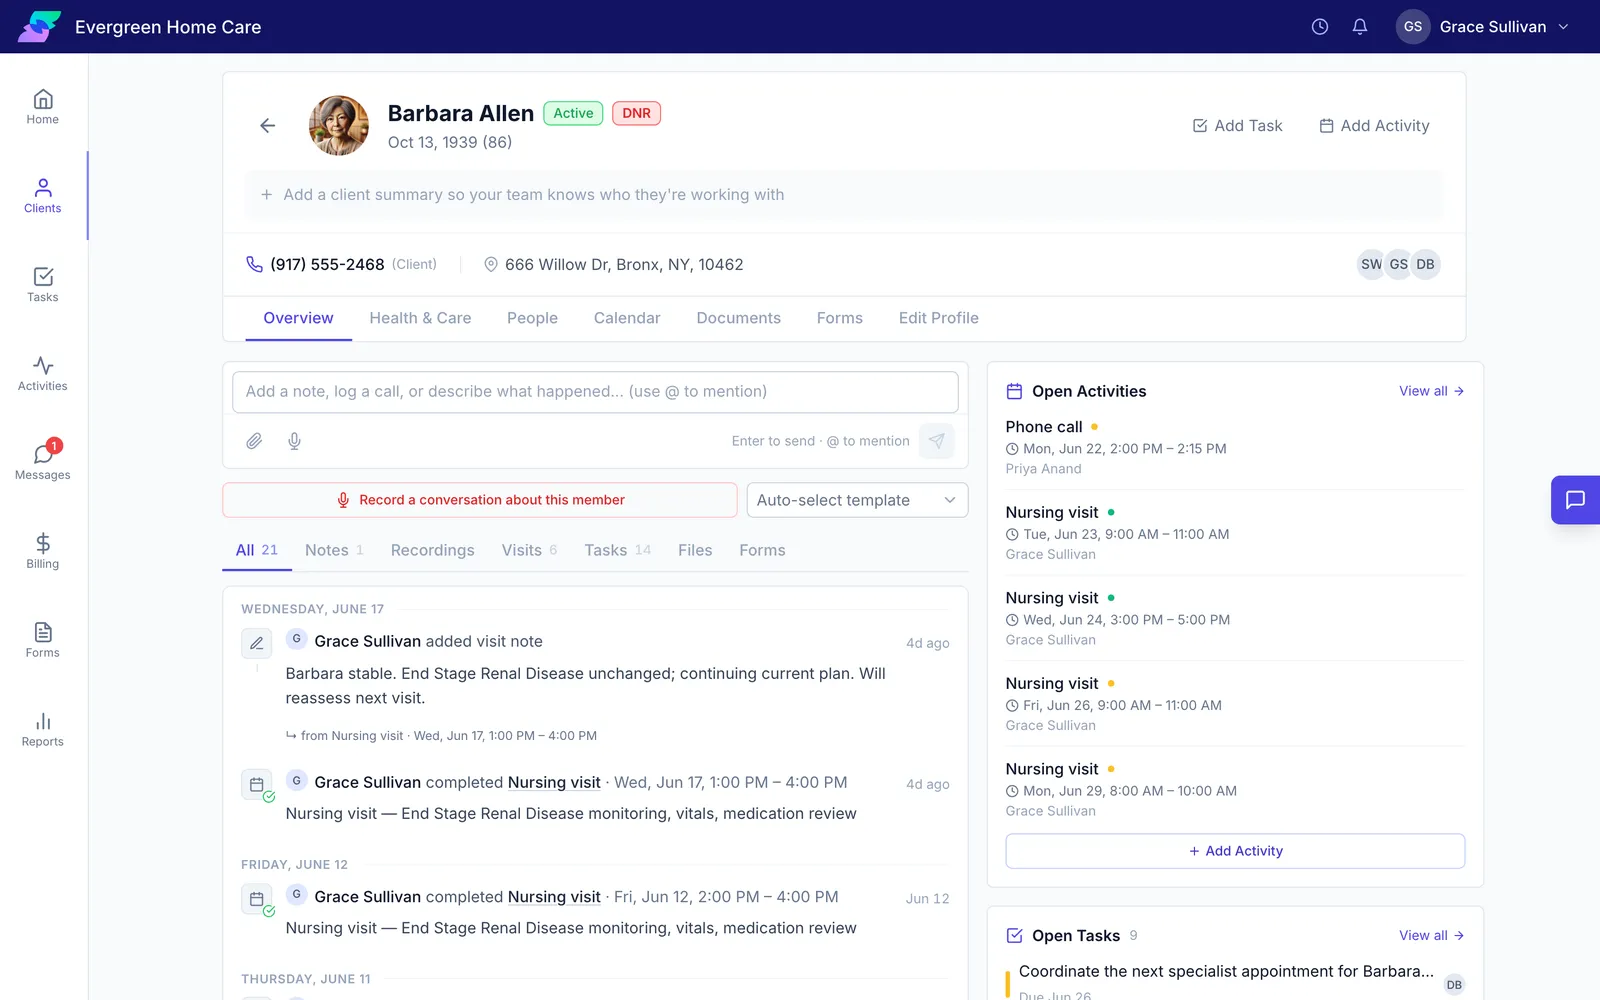Attach a file with paperclip icon
The width and height of the screenshot is (1600, 1000).
pyautogui.click(x=255, y=441)
